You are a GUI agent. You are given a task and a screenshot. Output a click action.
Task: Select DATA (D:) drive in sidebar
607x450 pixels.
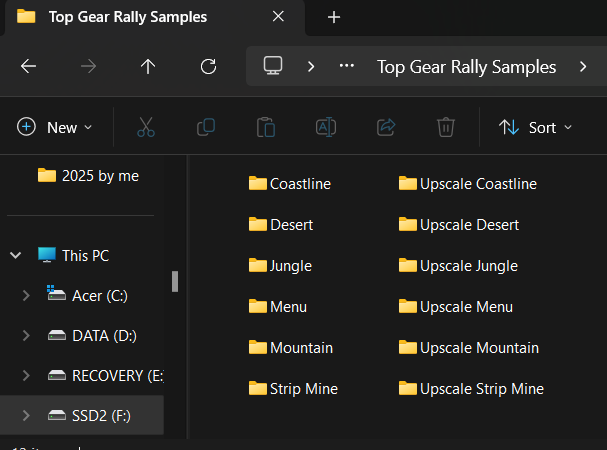92,336
